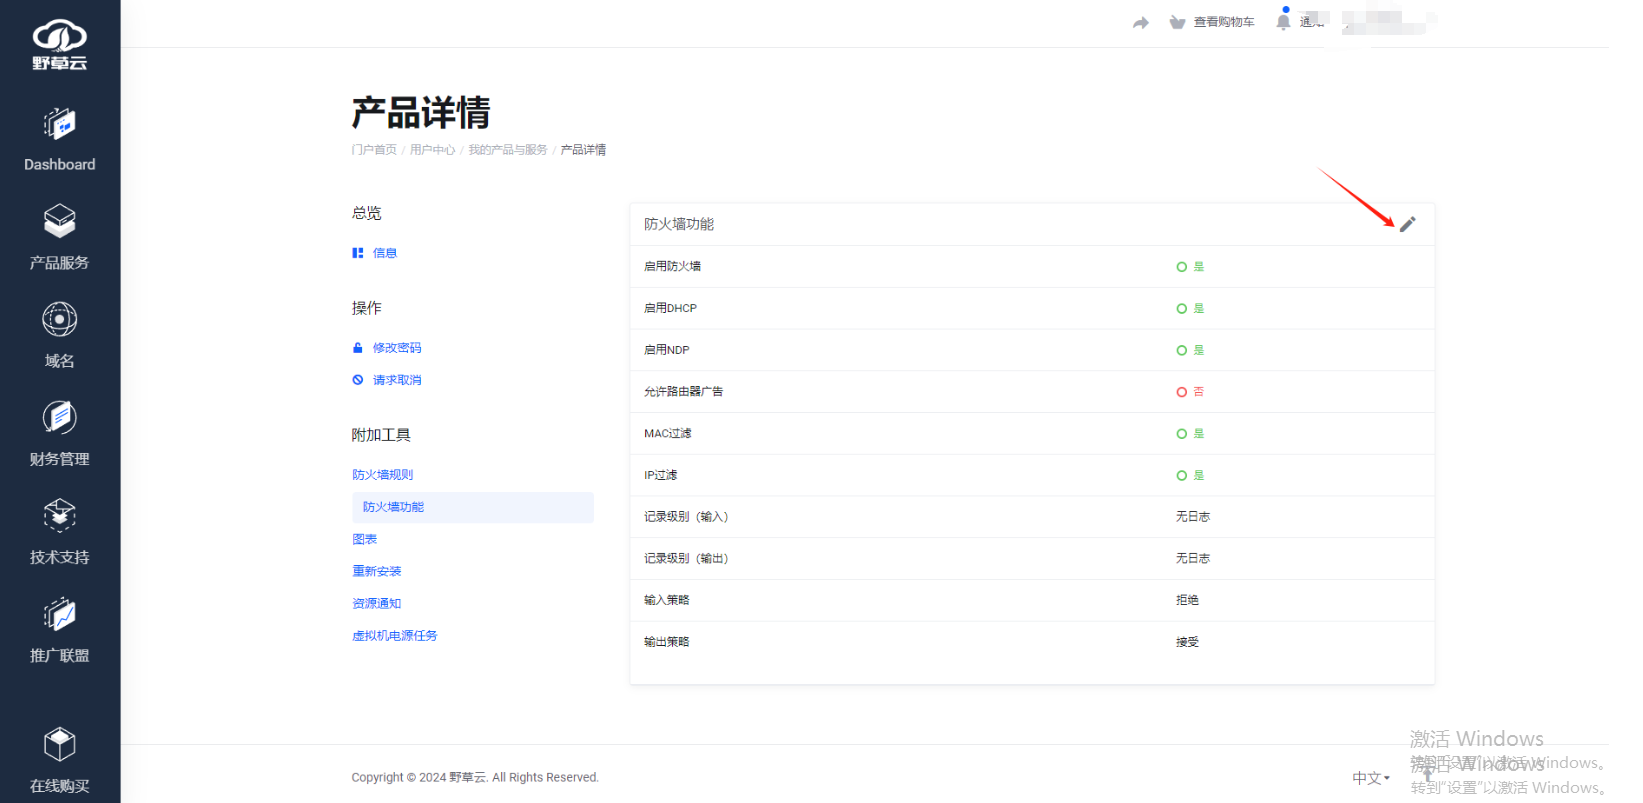Click 输入策略 value 拒绝
The image size is (1643, 803).
point(1187,600)
